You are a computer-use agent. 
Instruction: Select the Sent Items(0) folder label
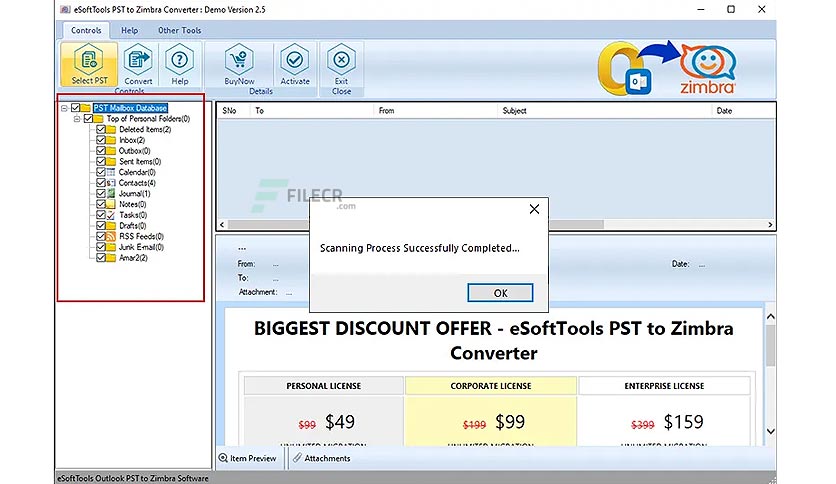click(140, 162)
